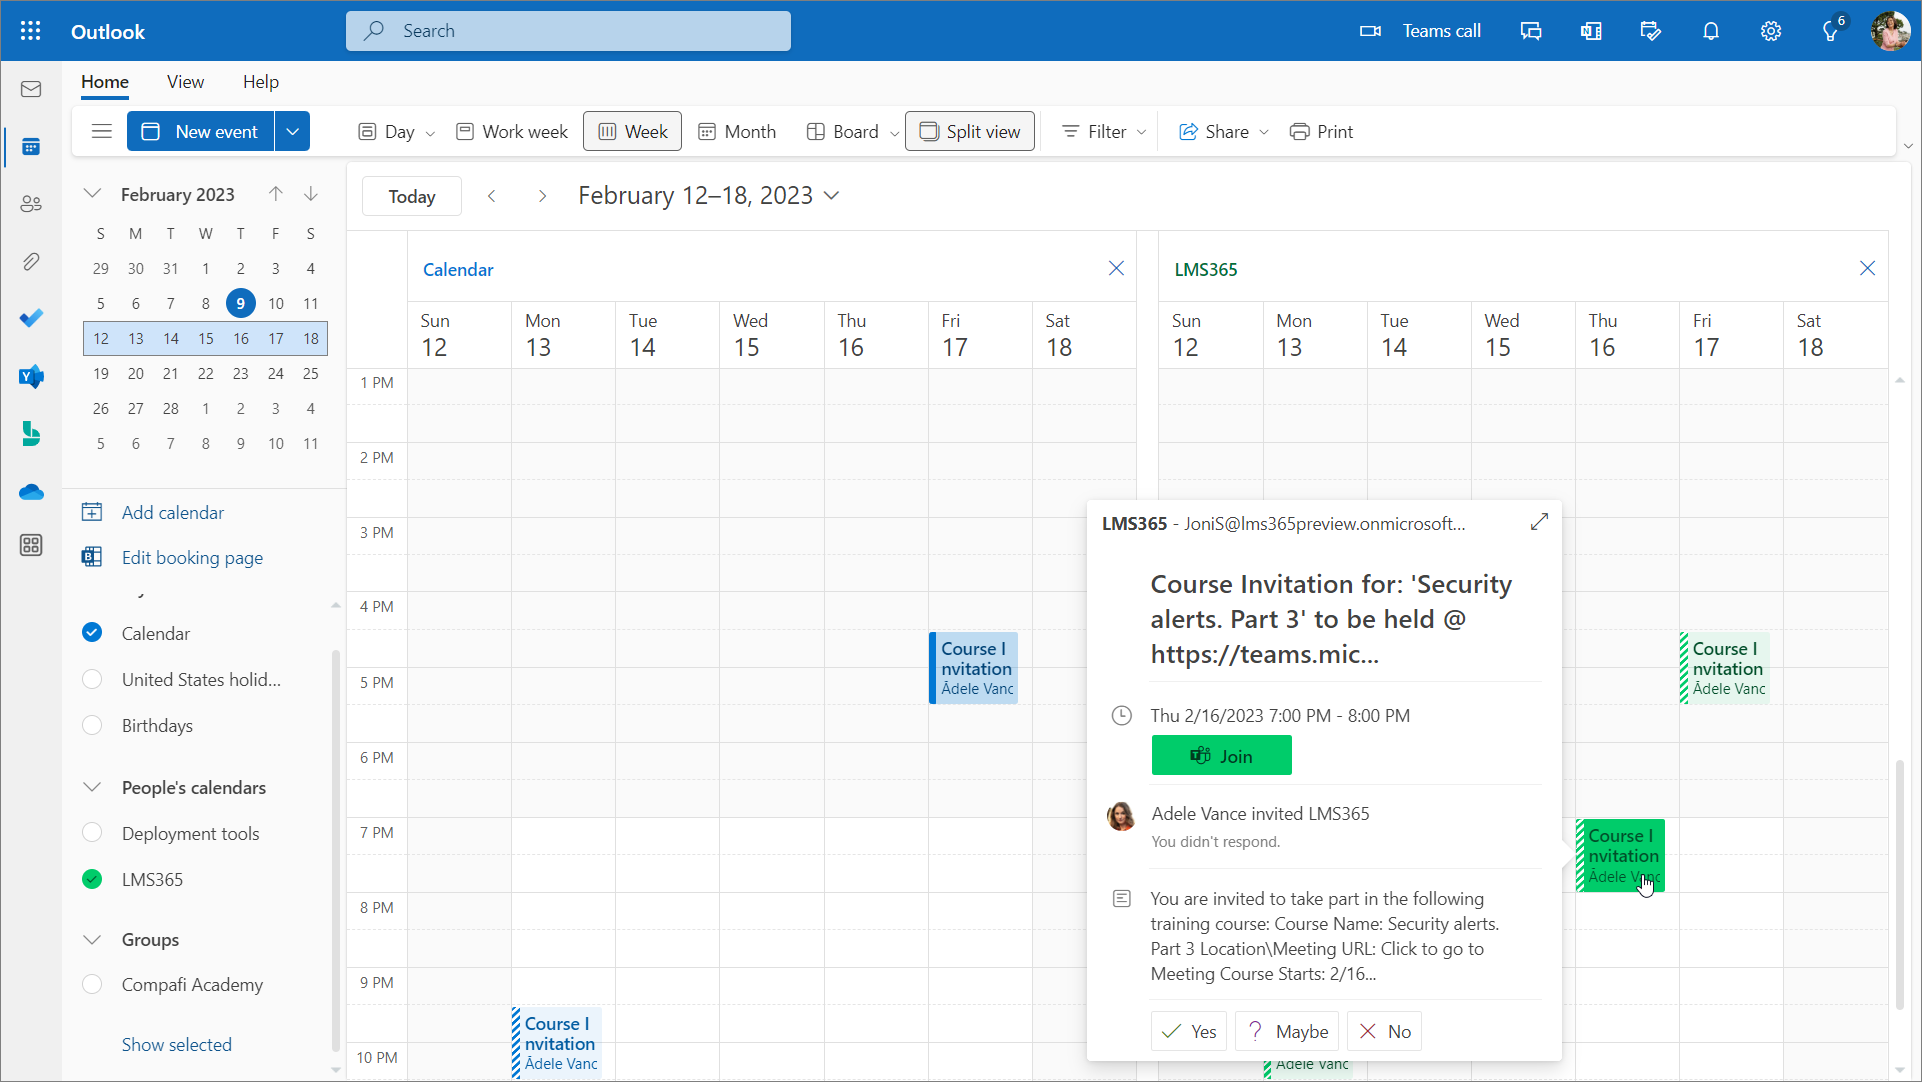Click the Settings gear icon

click(x=1771, y=31)
